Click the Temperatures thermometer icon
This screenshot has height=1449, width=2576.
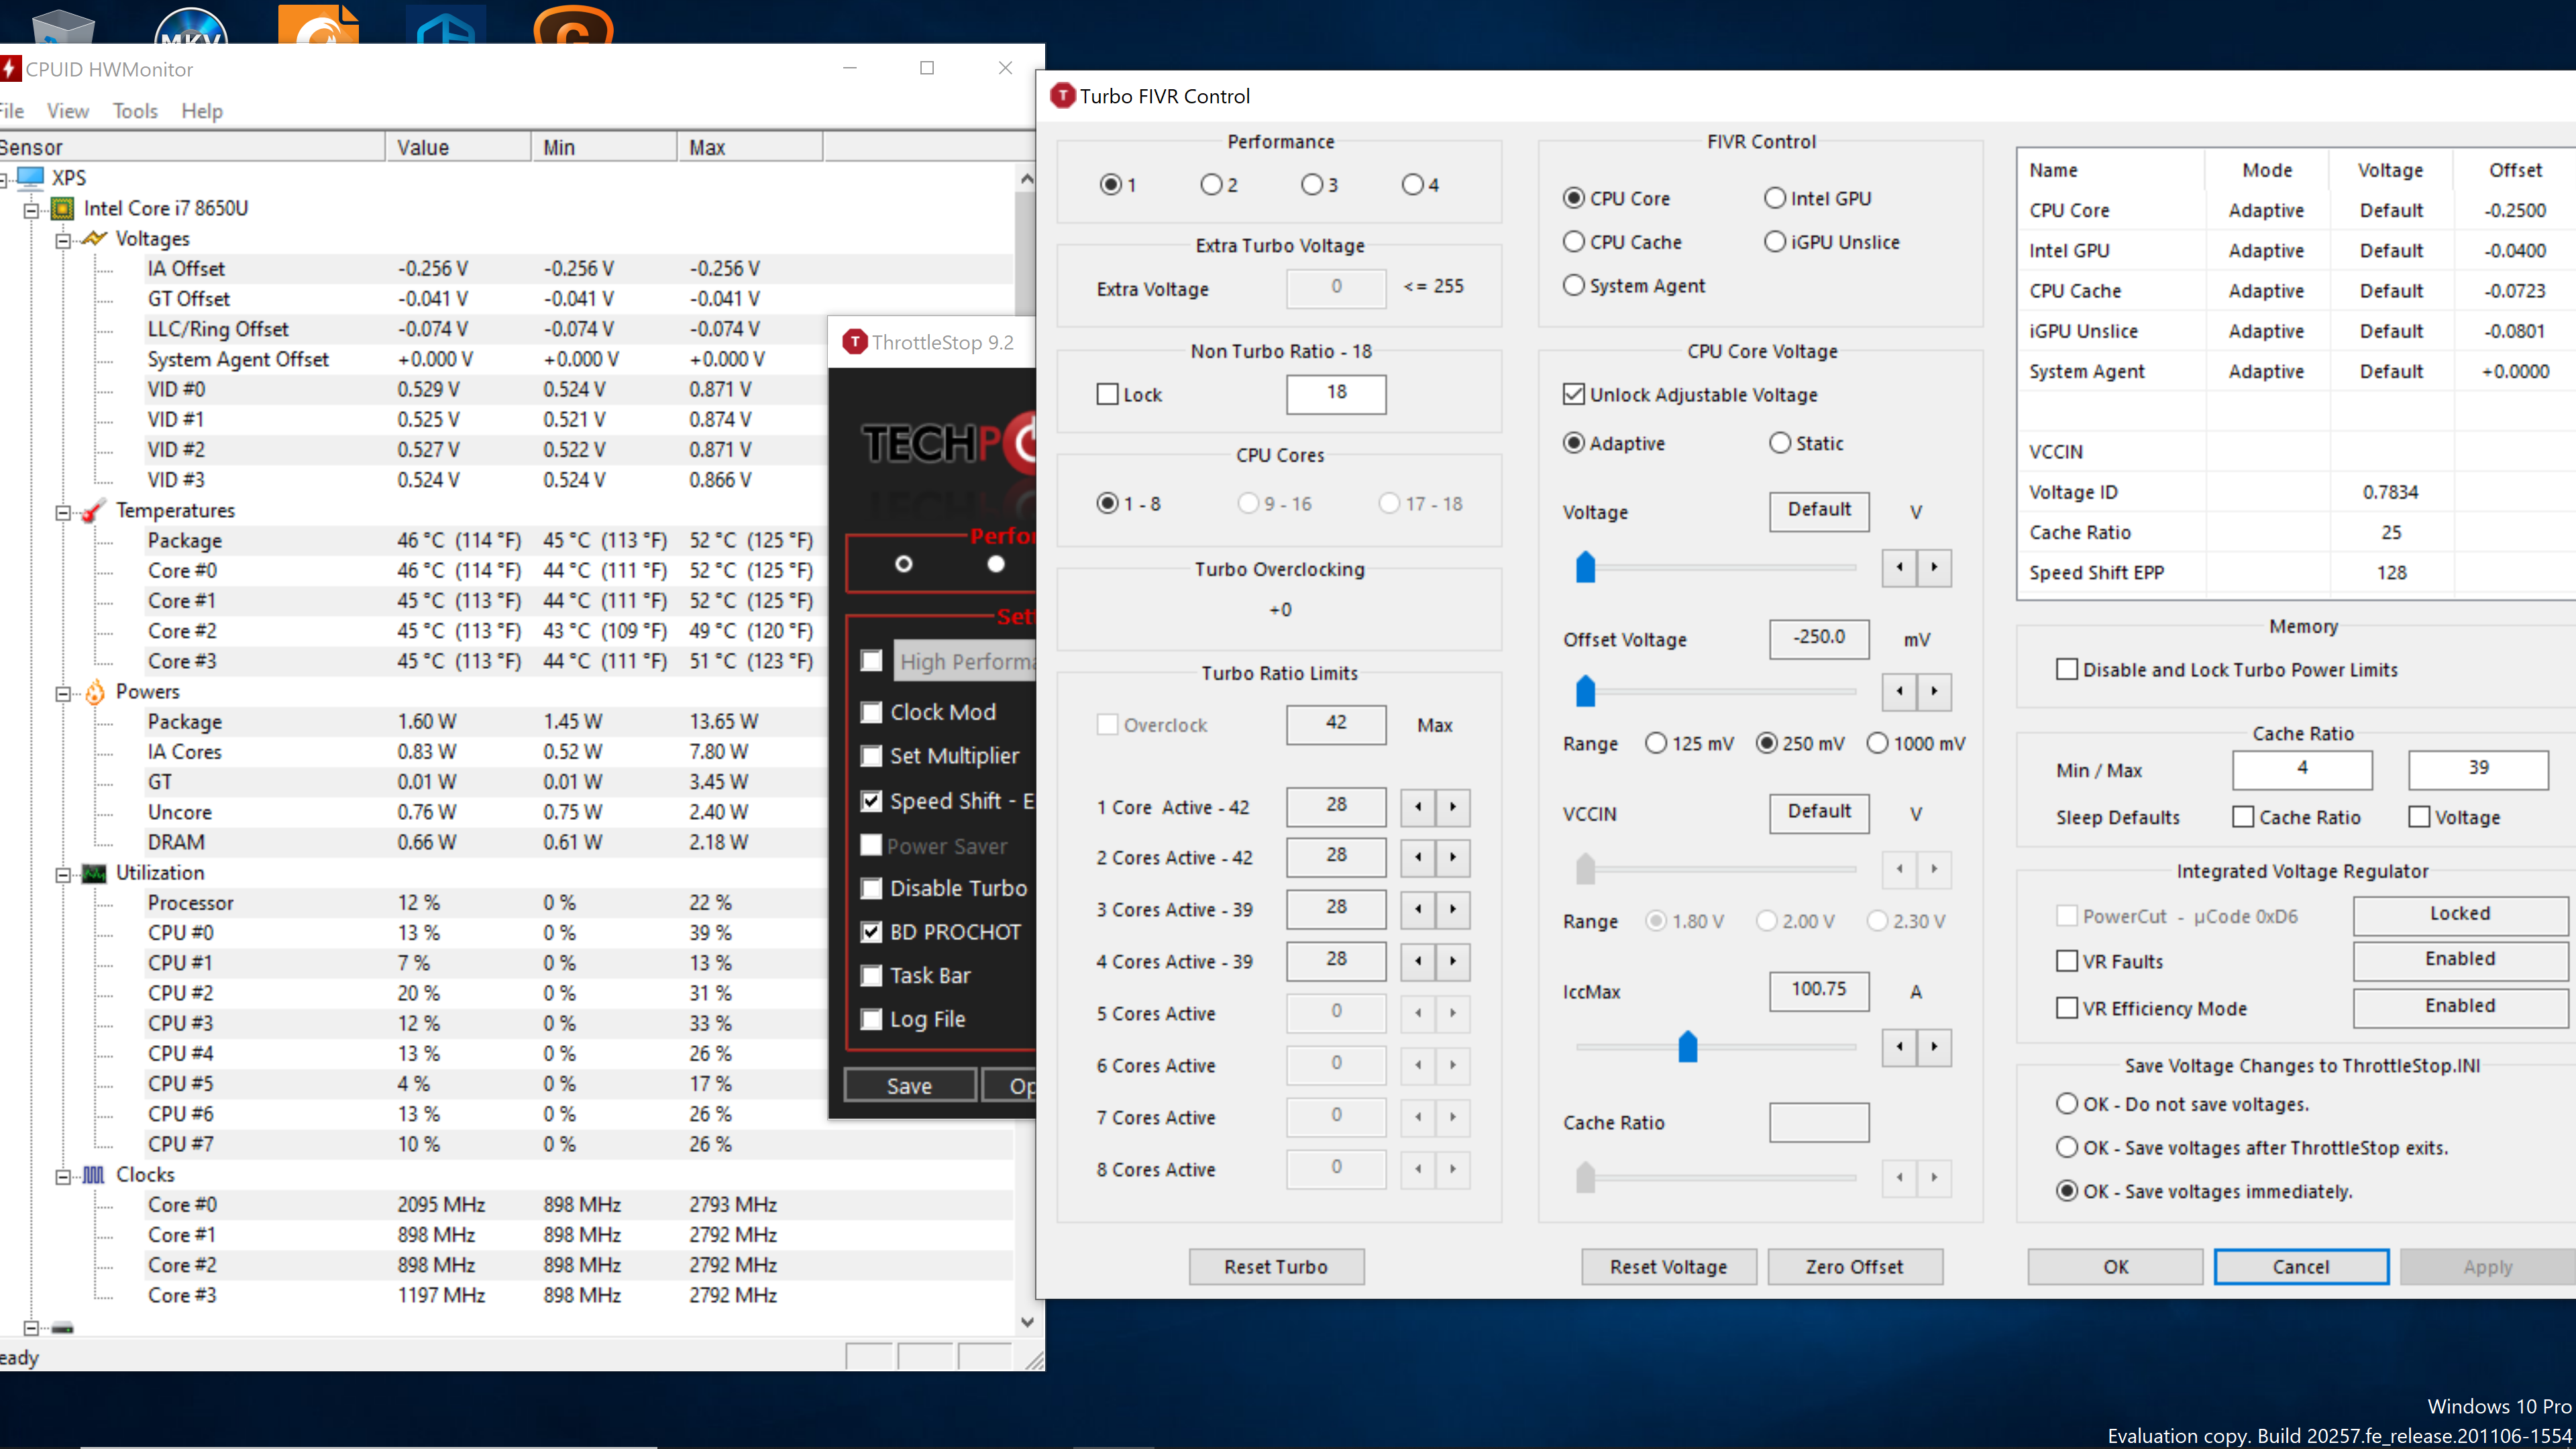pos(93,511)
